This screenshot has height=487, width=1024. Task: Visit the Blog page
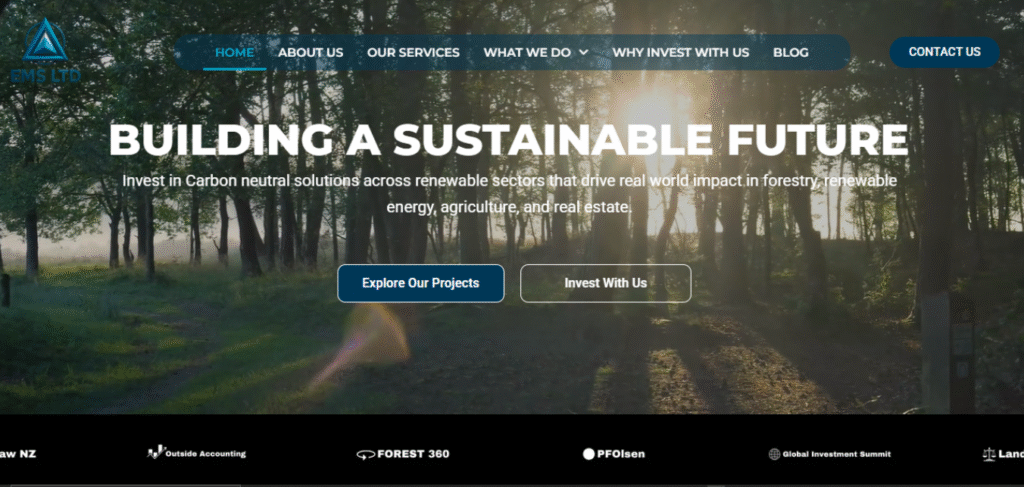click(x=791, y=52)
